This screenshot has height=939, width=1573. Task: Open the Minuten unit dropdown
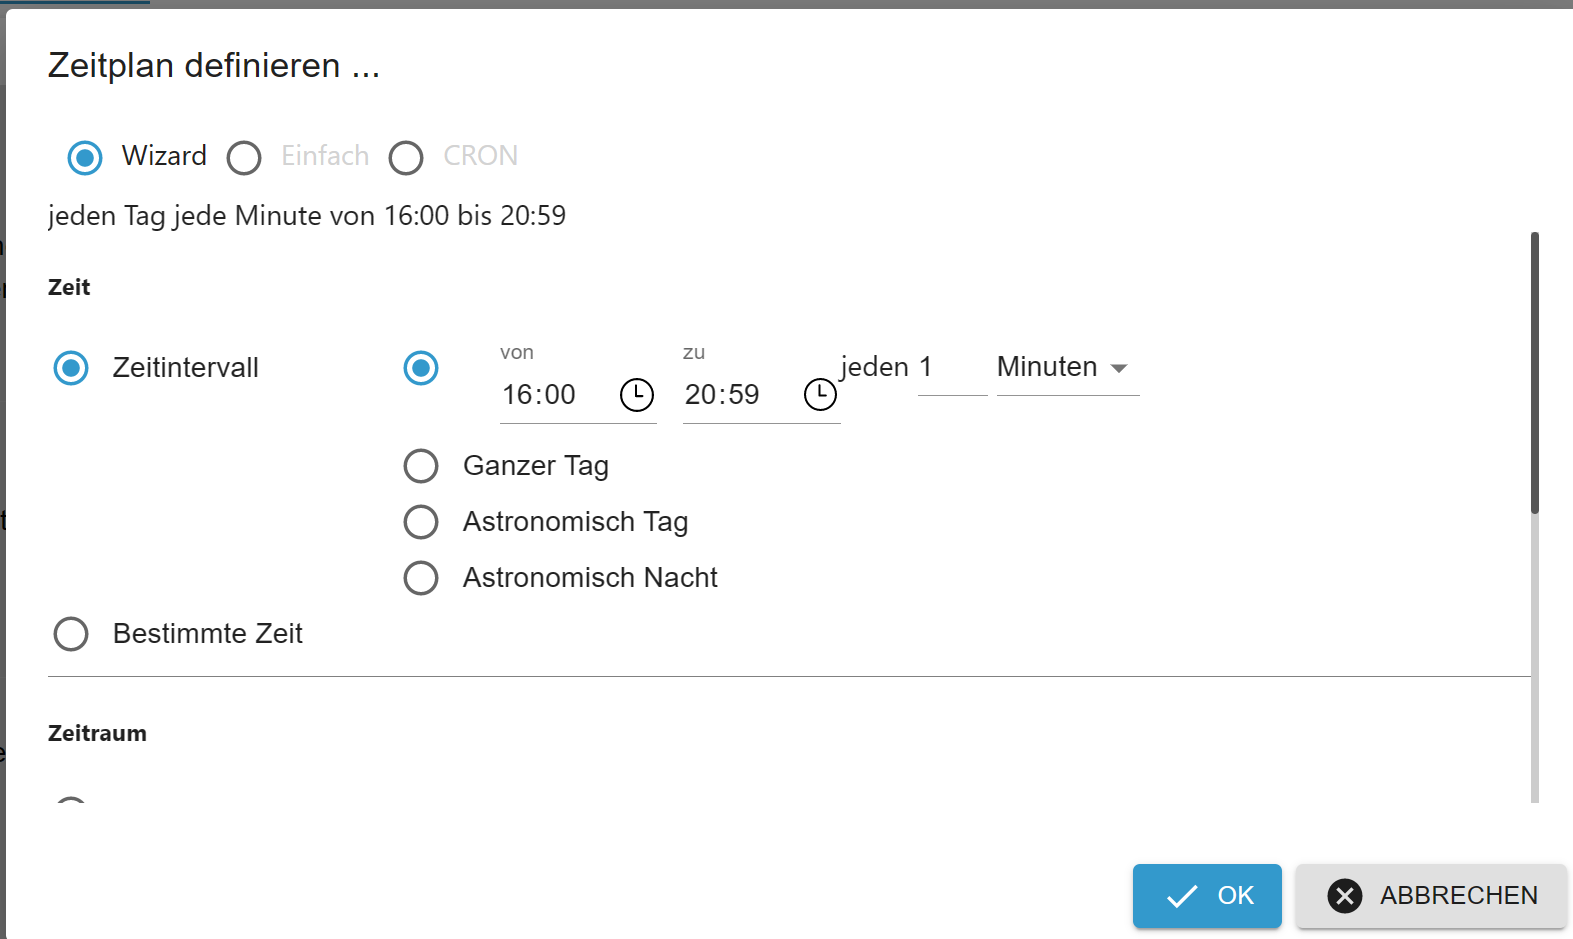(x=1067, y=368)
